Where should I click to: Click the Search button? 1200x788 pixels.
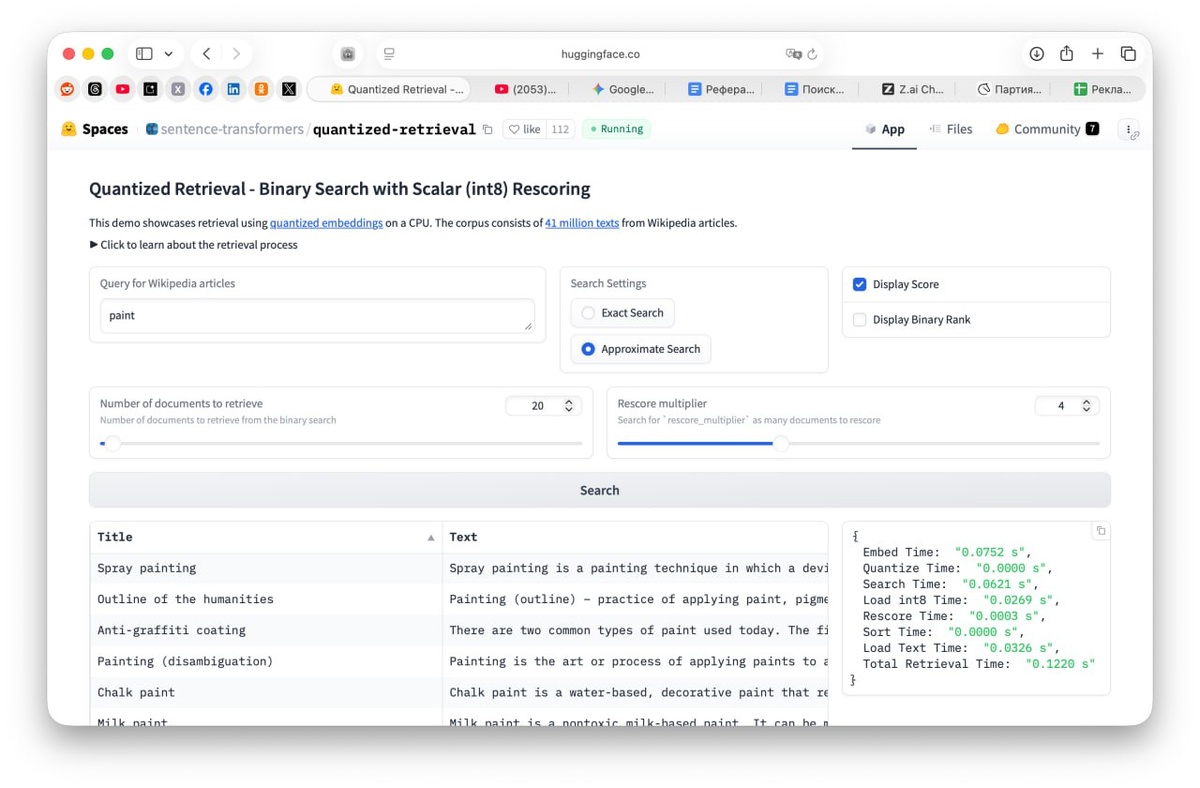click(600, 490)
